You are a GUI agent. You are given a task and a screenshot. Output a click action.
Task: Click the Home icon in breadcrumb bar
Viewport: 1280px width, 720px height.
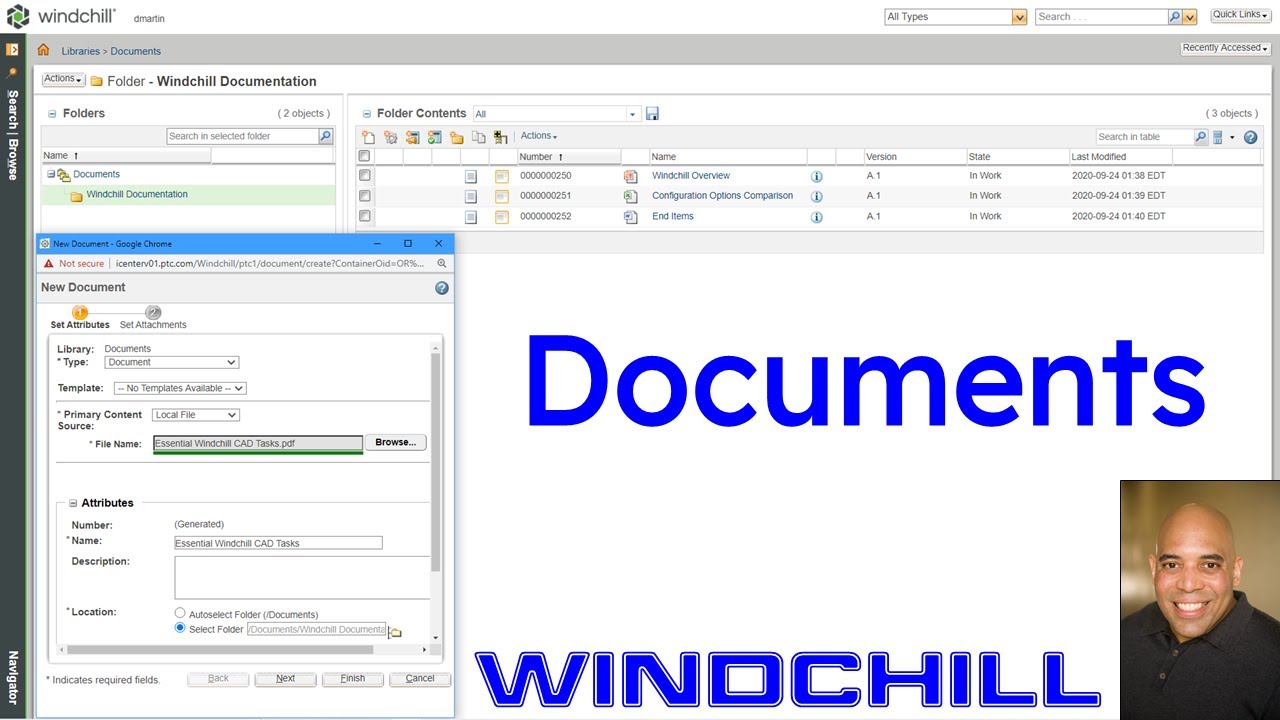[43, 50]
